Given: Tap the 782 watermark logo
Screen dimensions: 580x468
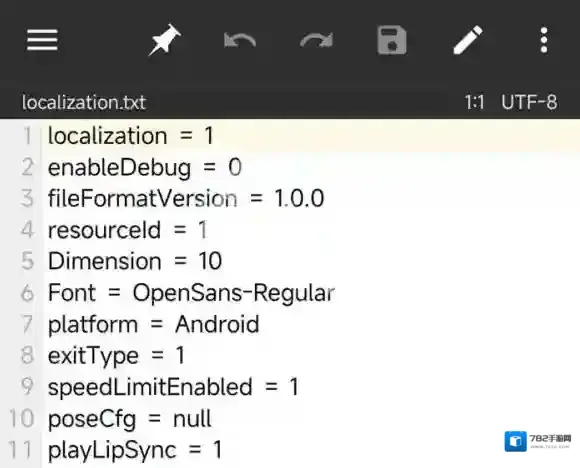Looking at the screenshot, I should [537, 441].
